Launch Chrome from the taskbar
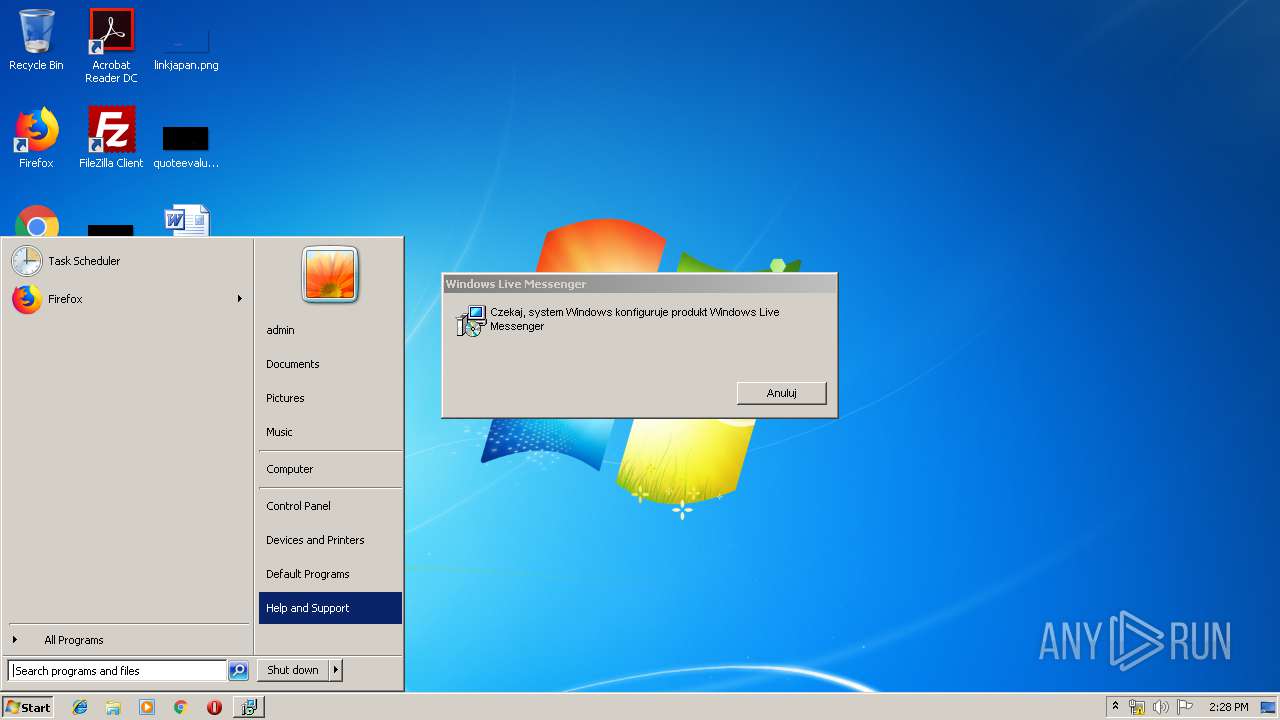 pyautogui.click(x=180, y=707)
